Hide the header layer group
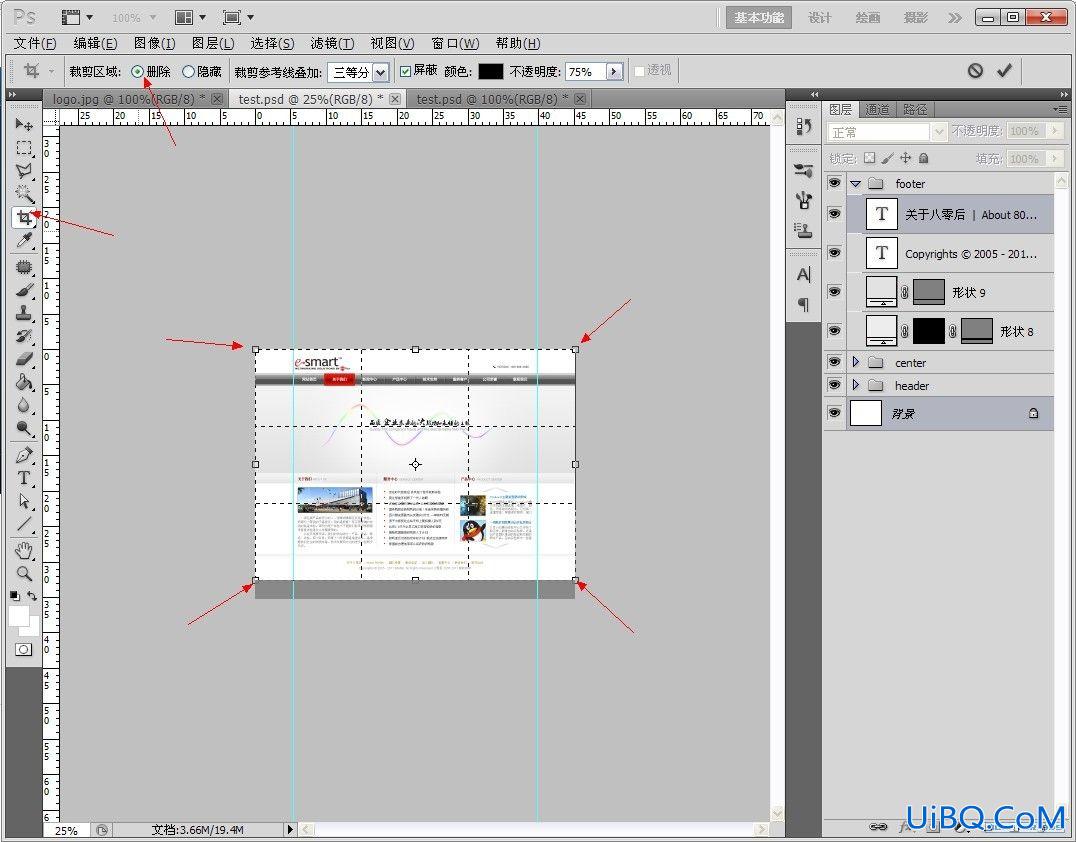This screenshot has width=1076, height=842. pyautogui.click(x=834, y=385)
